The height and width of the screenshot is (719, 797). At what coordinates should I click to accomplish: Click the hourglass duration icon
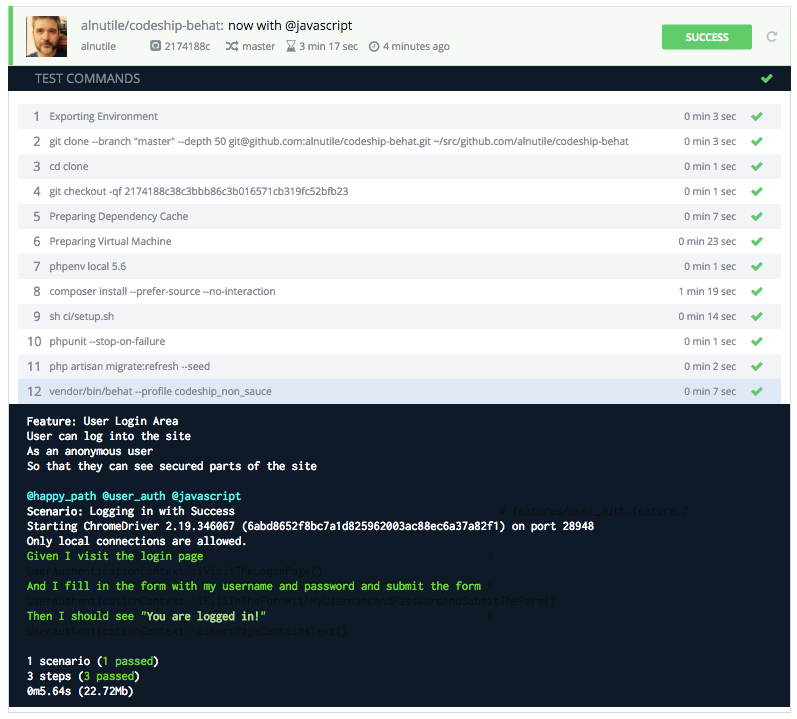point(291,46)
